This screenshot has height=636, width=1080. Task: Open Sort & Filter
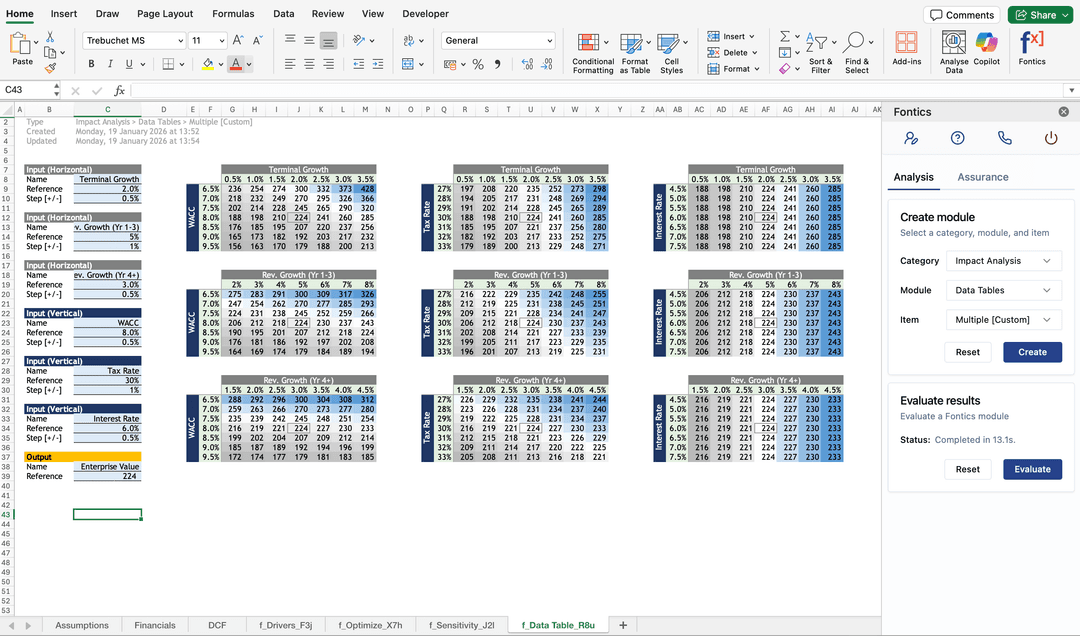coord(820,54)
